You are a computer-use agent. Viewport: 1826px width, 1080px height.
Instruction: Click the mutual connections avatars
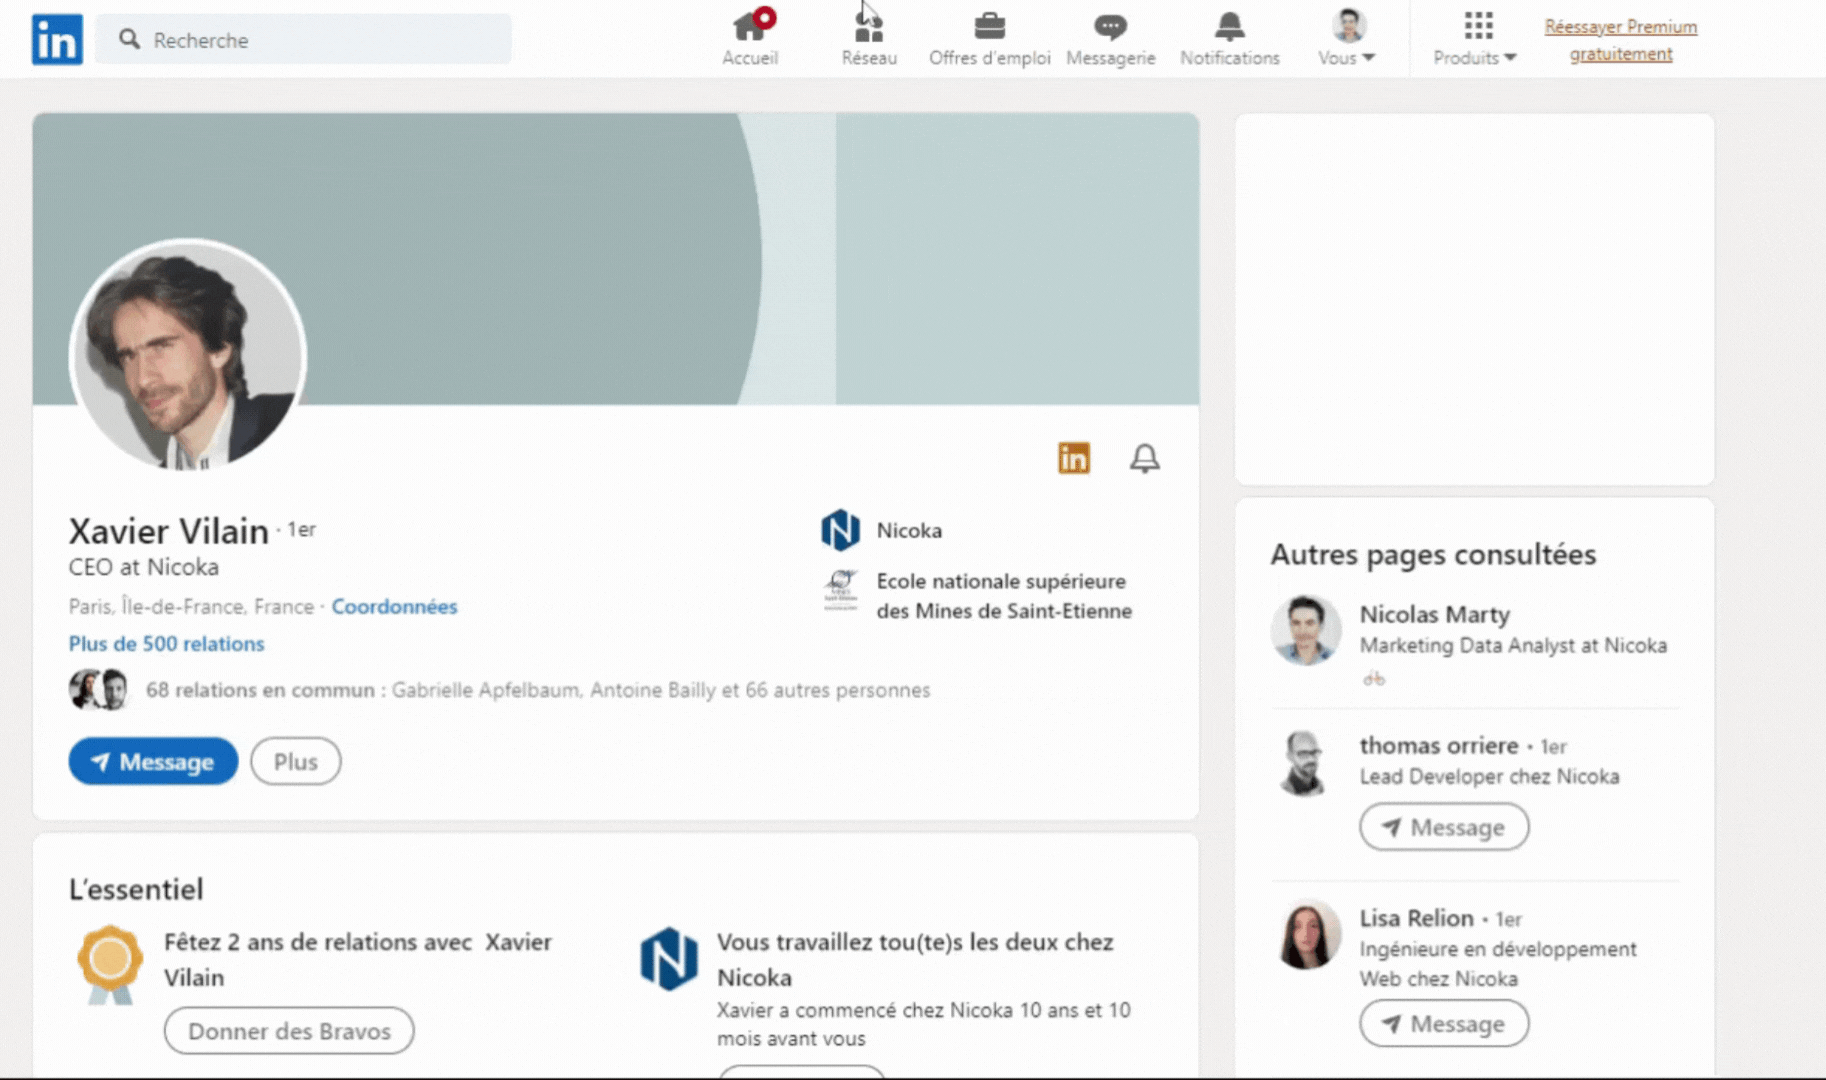tap(99, 689)
